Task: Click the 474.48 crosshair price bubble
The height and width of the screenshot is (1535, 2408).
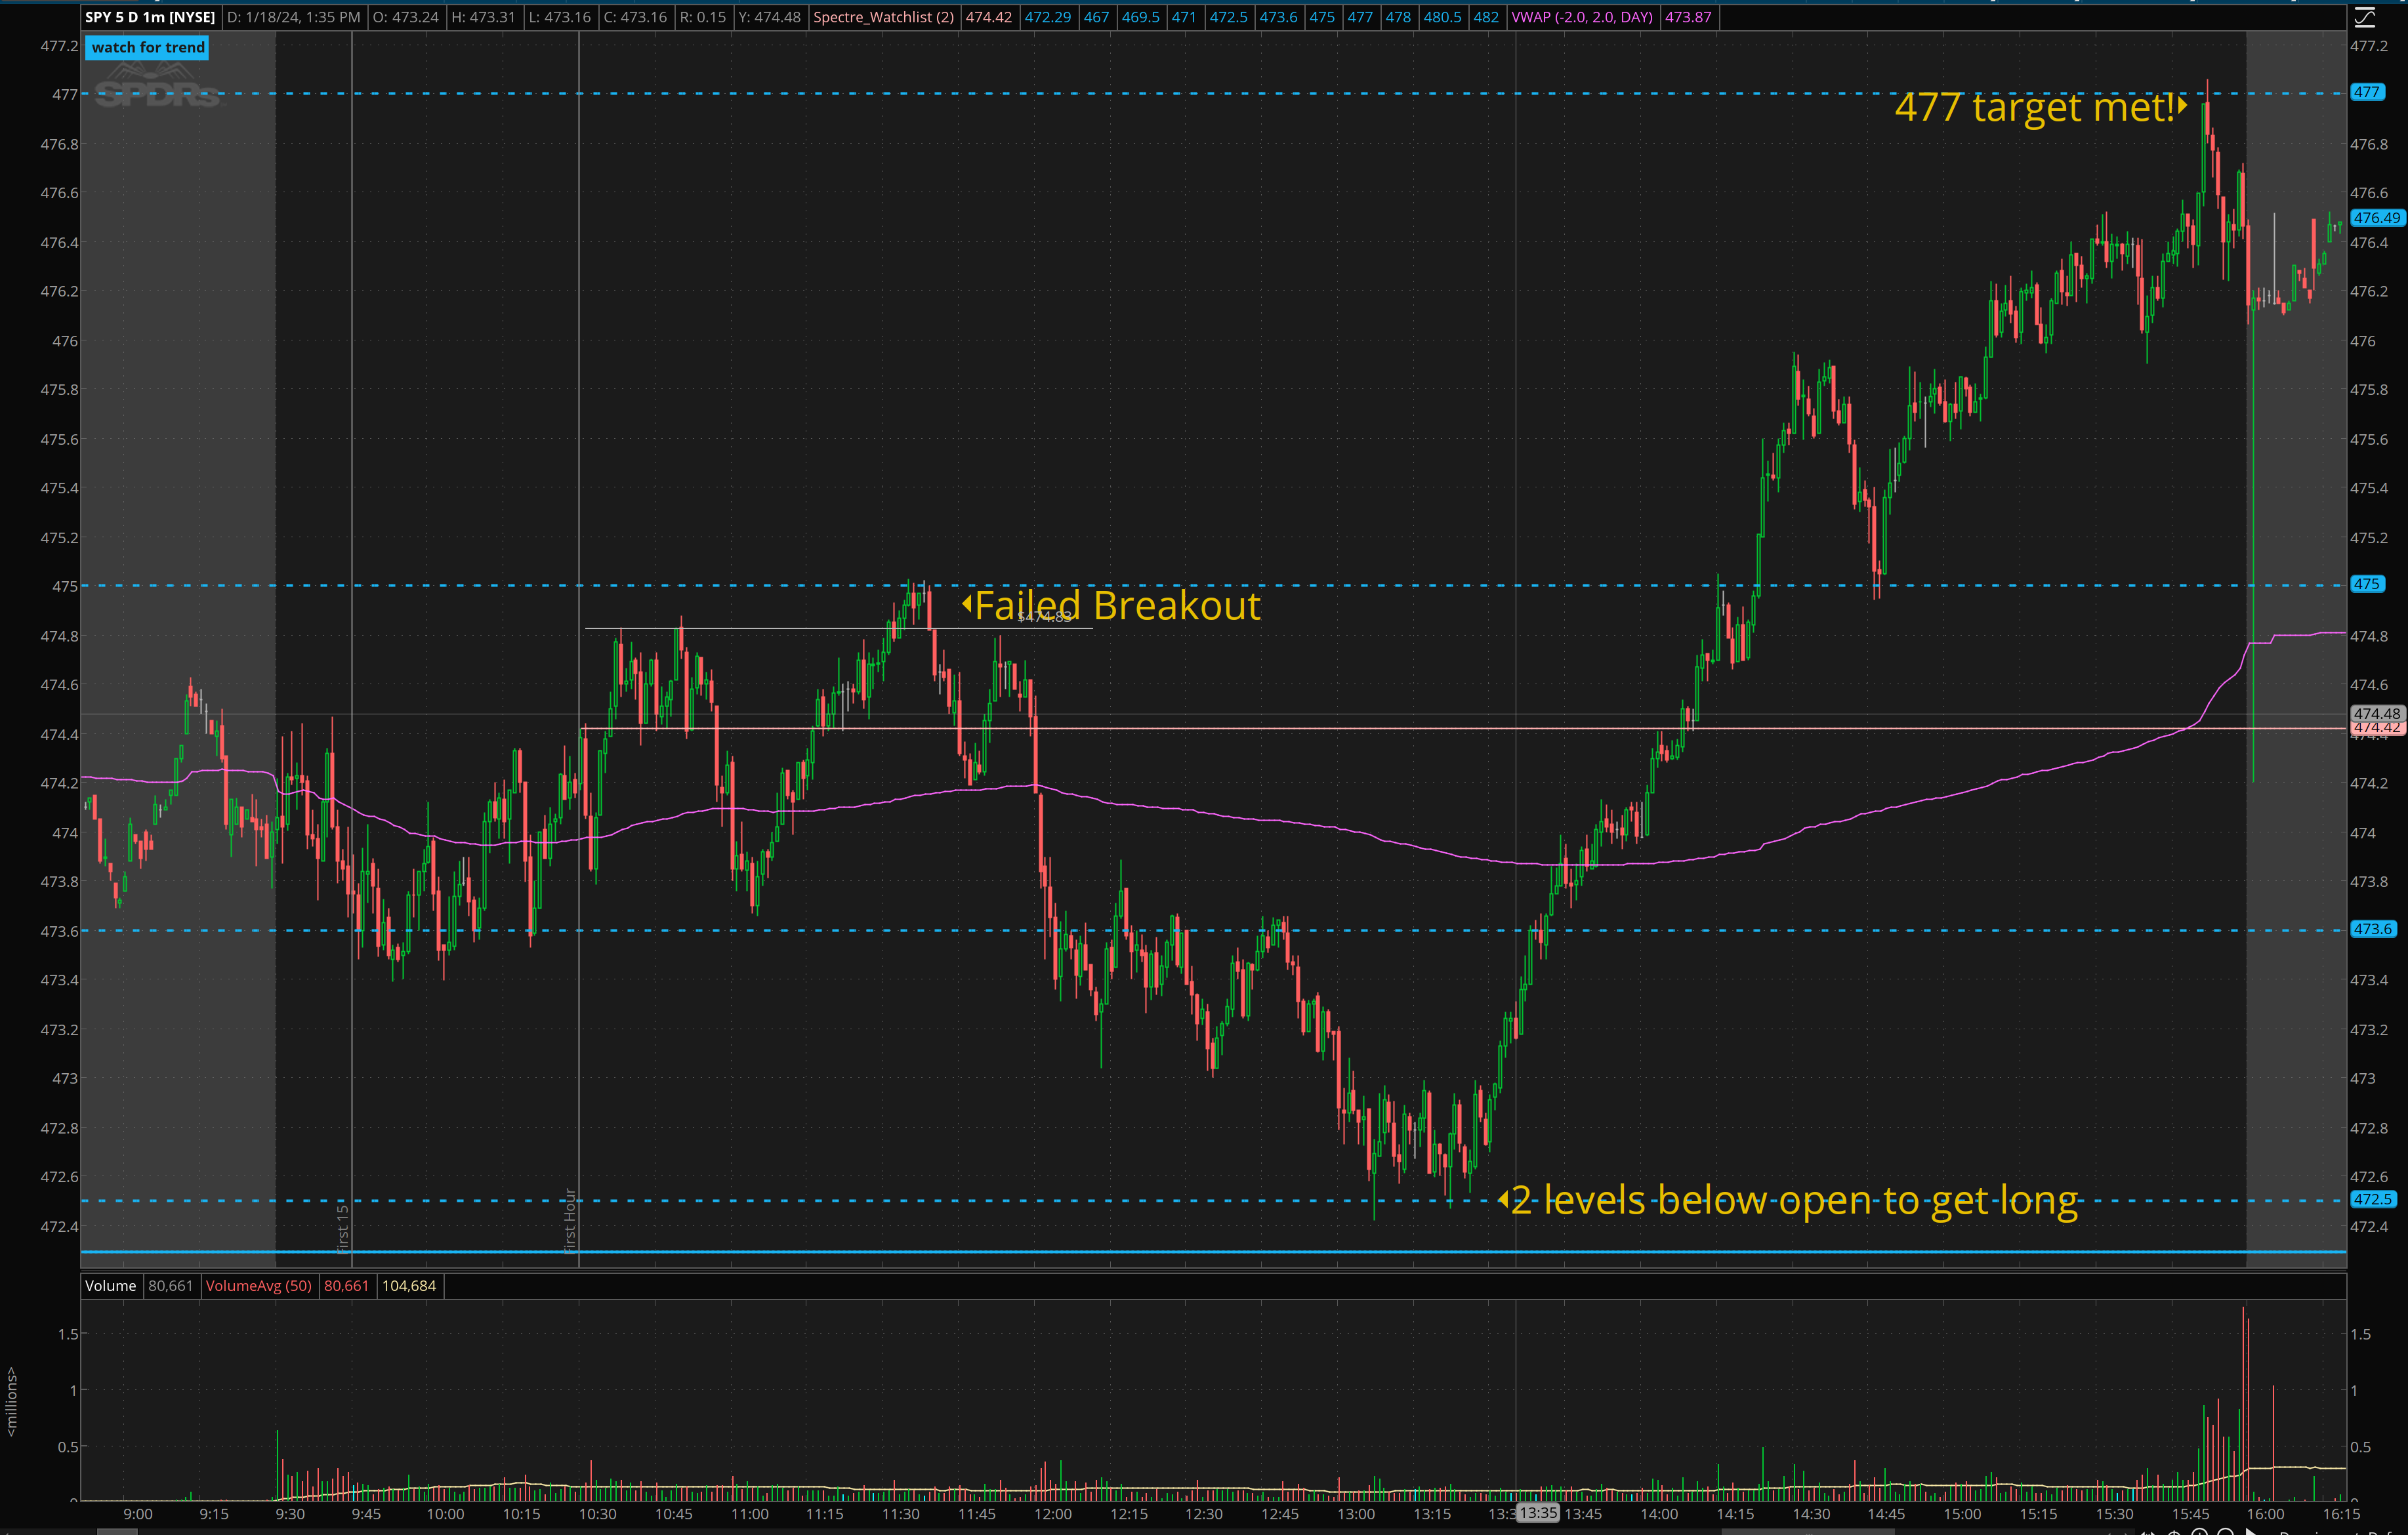Action: click(x=2376, y=713)
